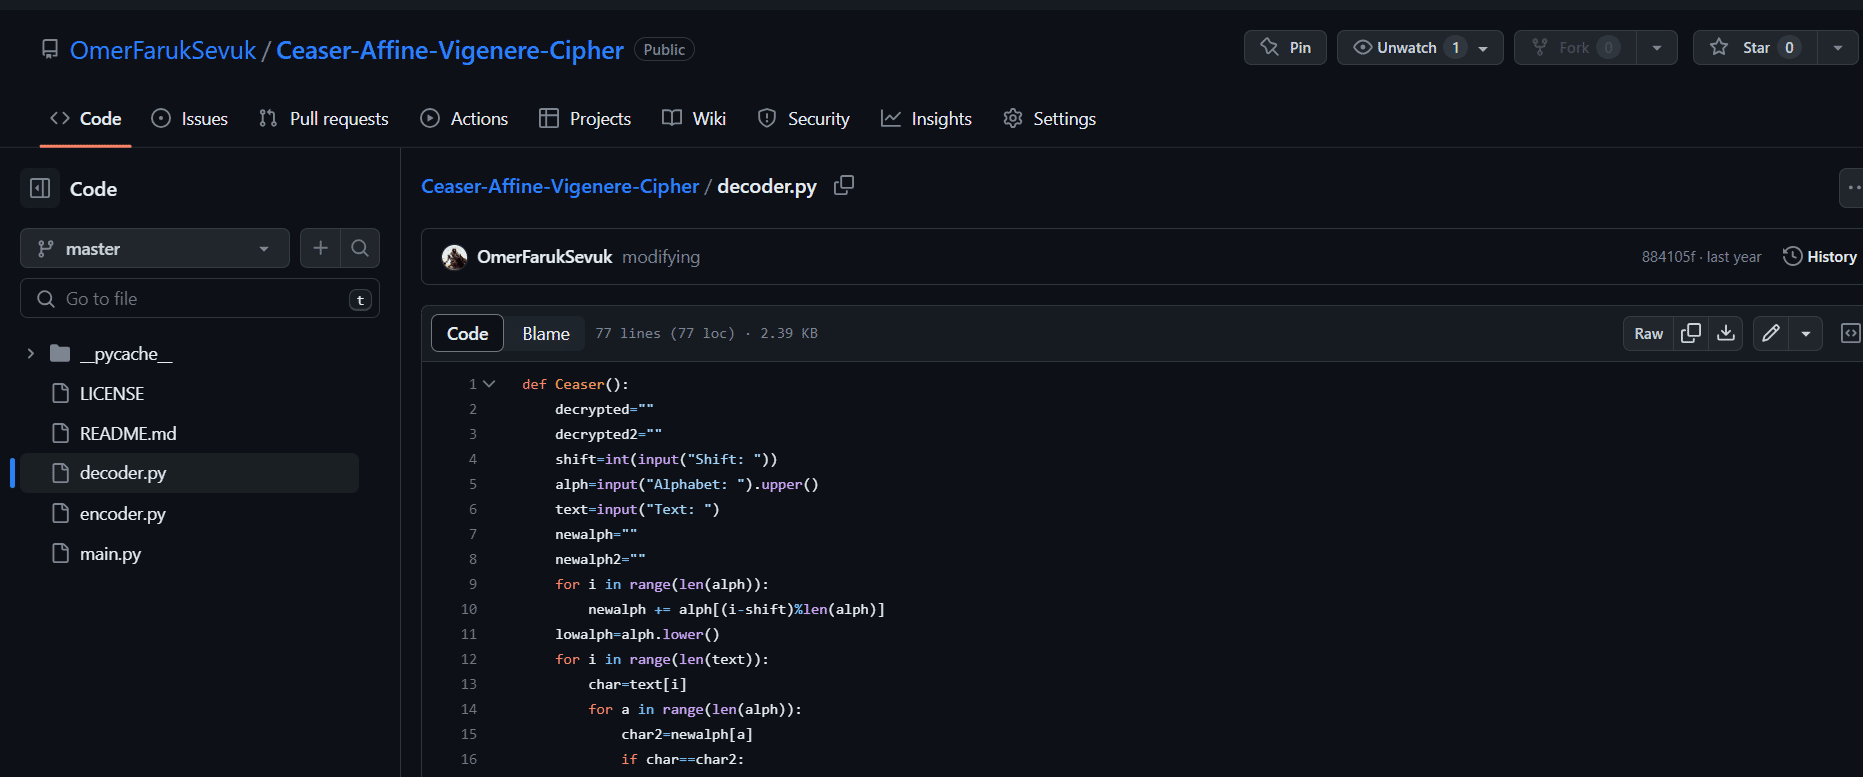
Task: Click the add file plus icon
Action: tap(320, 248)
